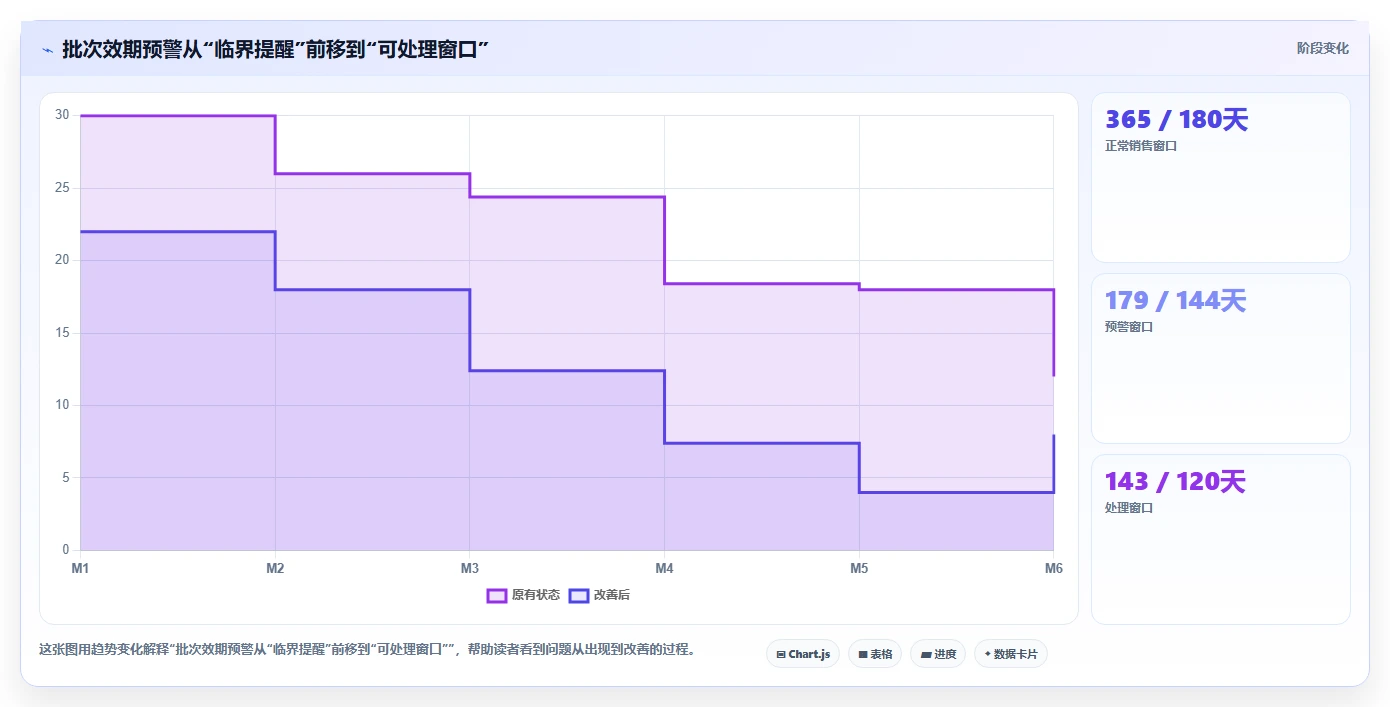Screen dimensions: 1390x707
Task: Click the trend icon beside the header title
Action: [47, 50]
